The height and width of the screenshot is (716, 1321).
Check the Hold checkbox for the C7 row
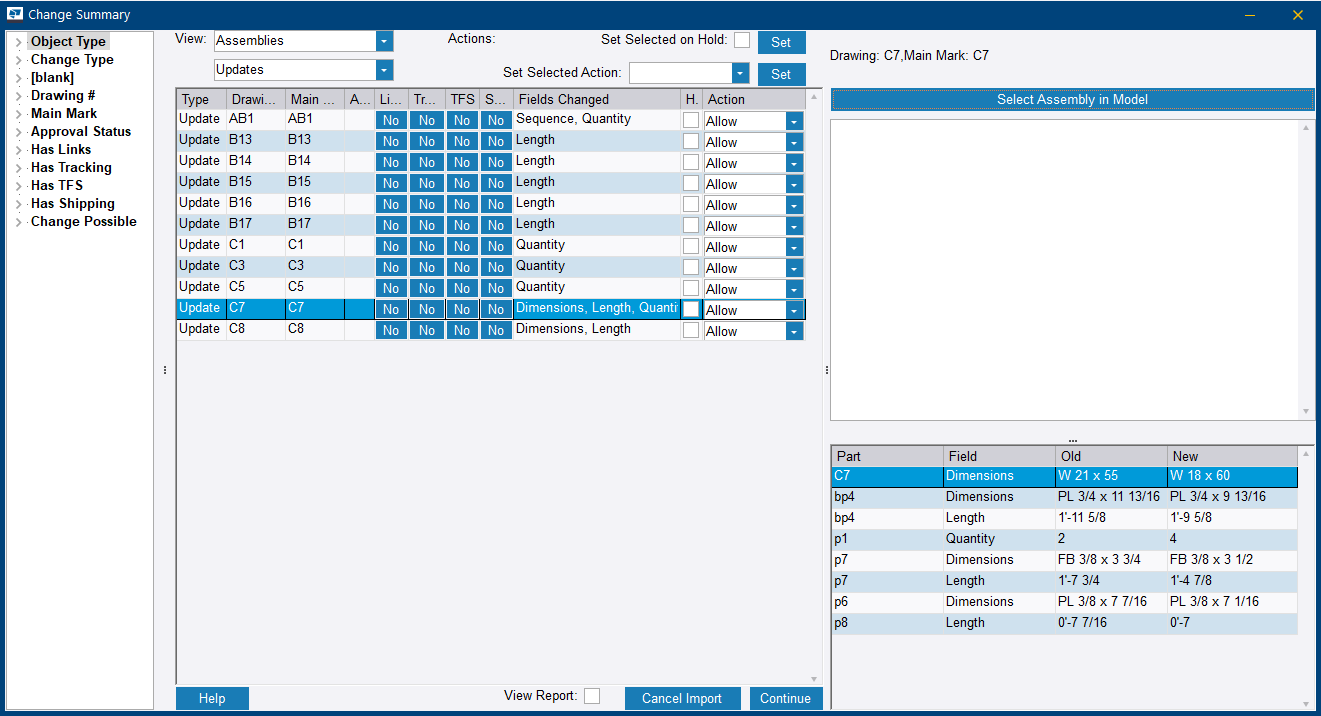(690, 309)
